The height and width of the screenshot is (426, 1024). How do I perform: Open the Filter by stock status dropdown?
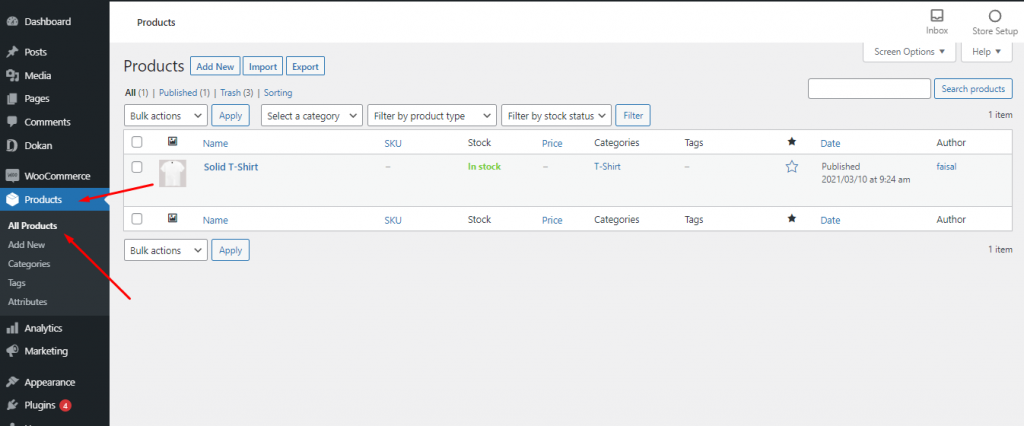[x=556, y=116]
